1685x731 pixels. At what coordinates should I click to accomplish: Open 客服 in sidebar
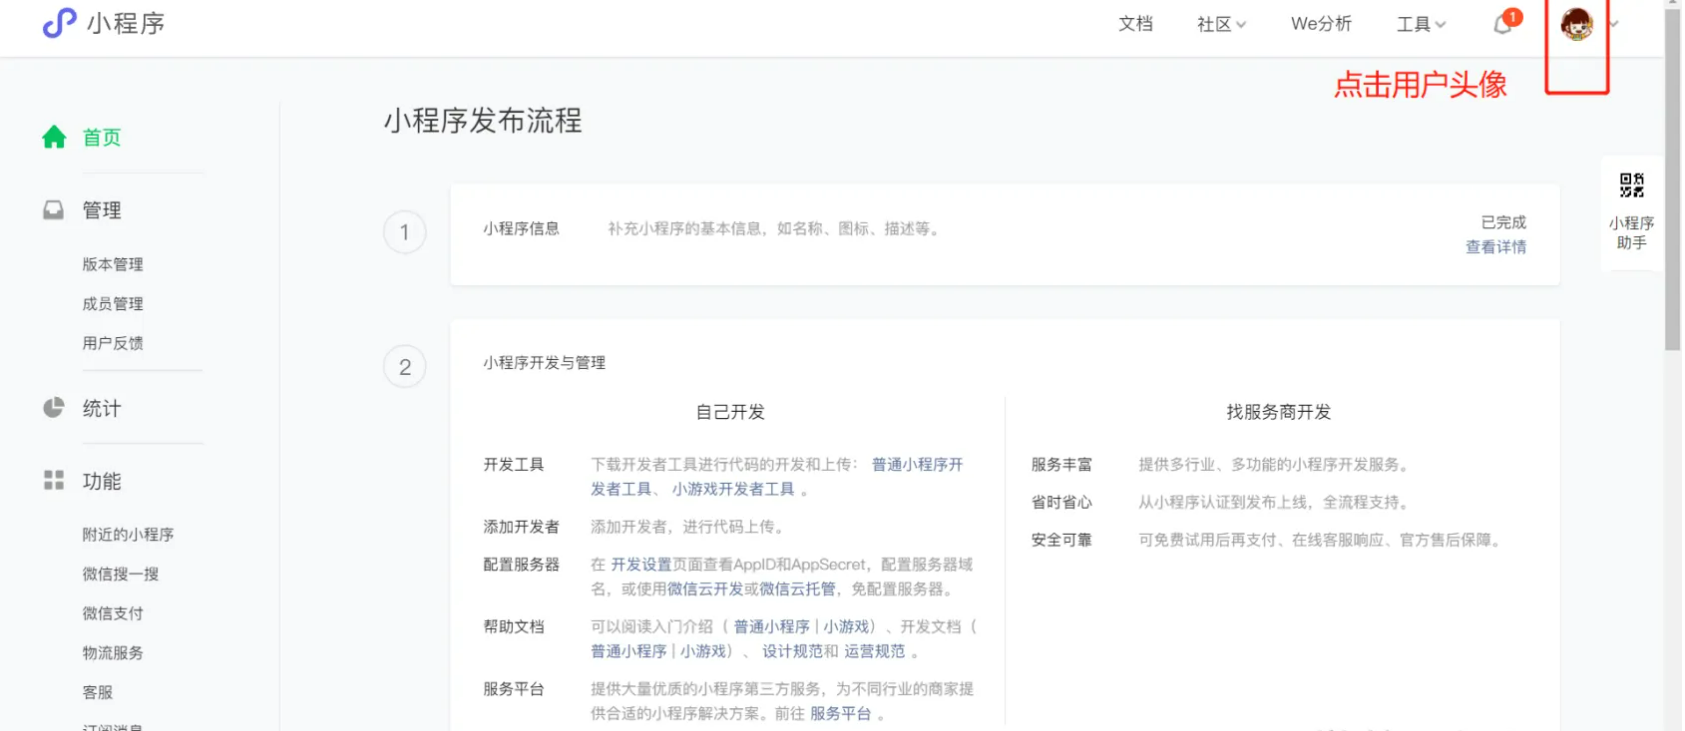point(97,692)
